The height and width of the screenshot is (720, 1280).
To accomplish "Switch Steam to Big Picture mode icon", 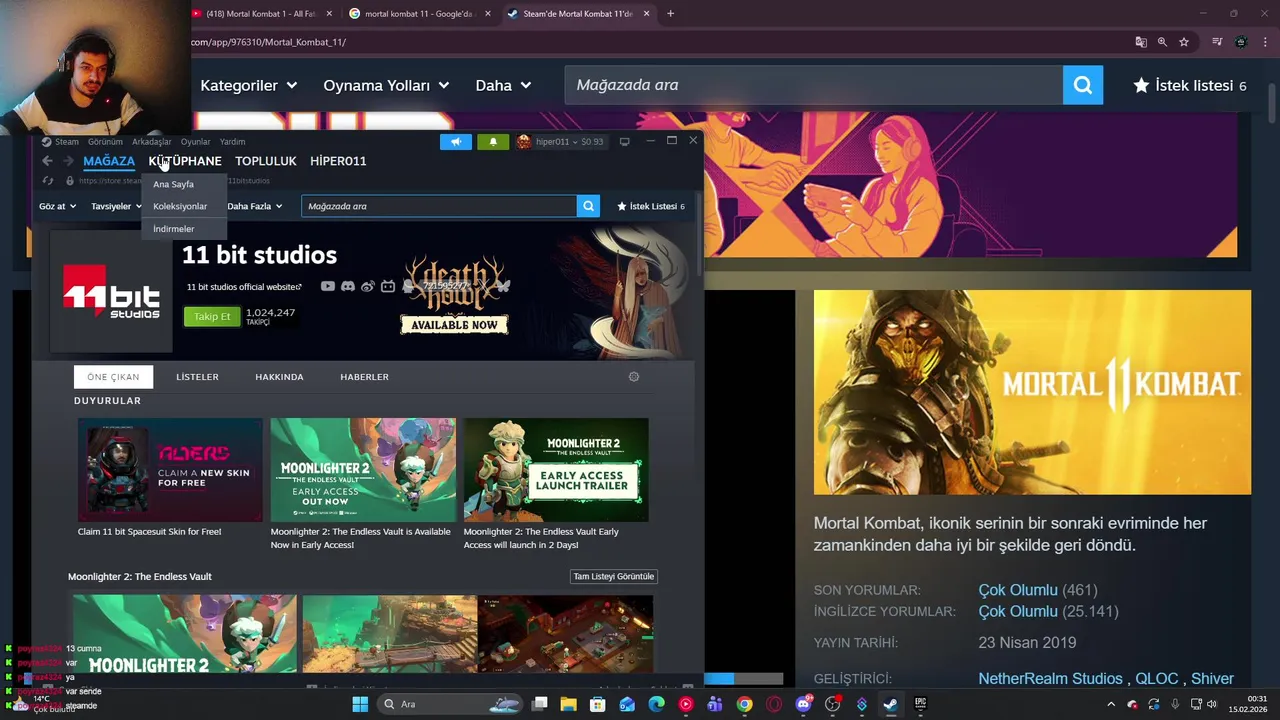I will point(625,142).
